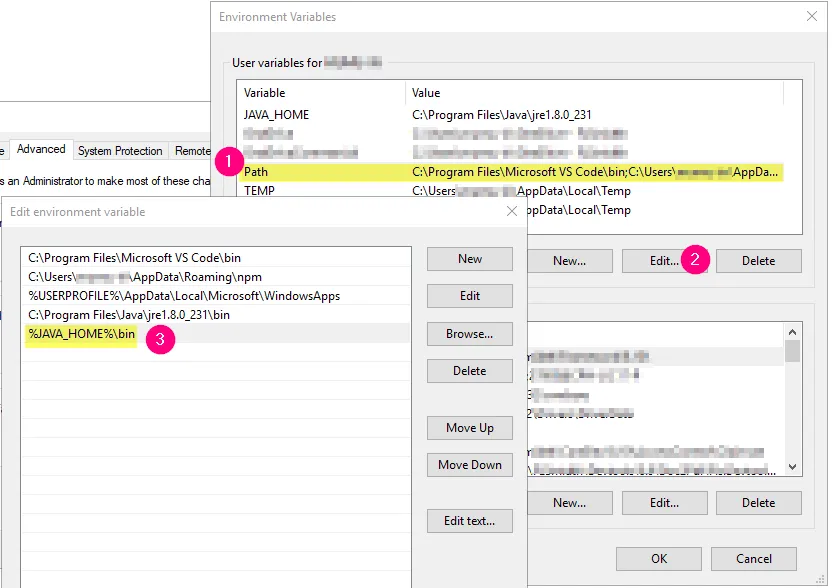The image size is (832, 588).
Task: Click the Edit button beside the path list
Action: (470, 296)
